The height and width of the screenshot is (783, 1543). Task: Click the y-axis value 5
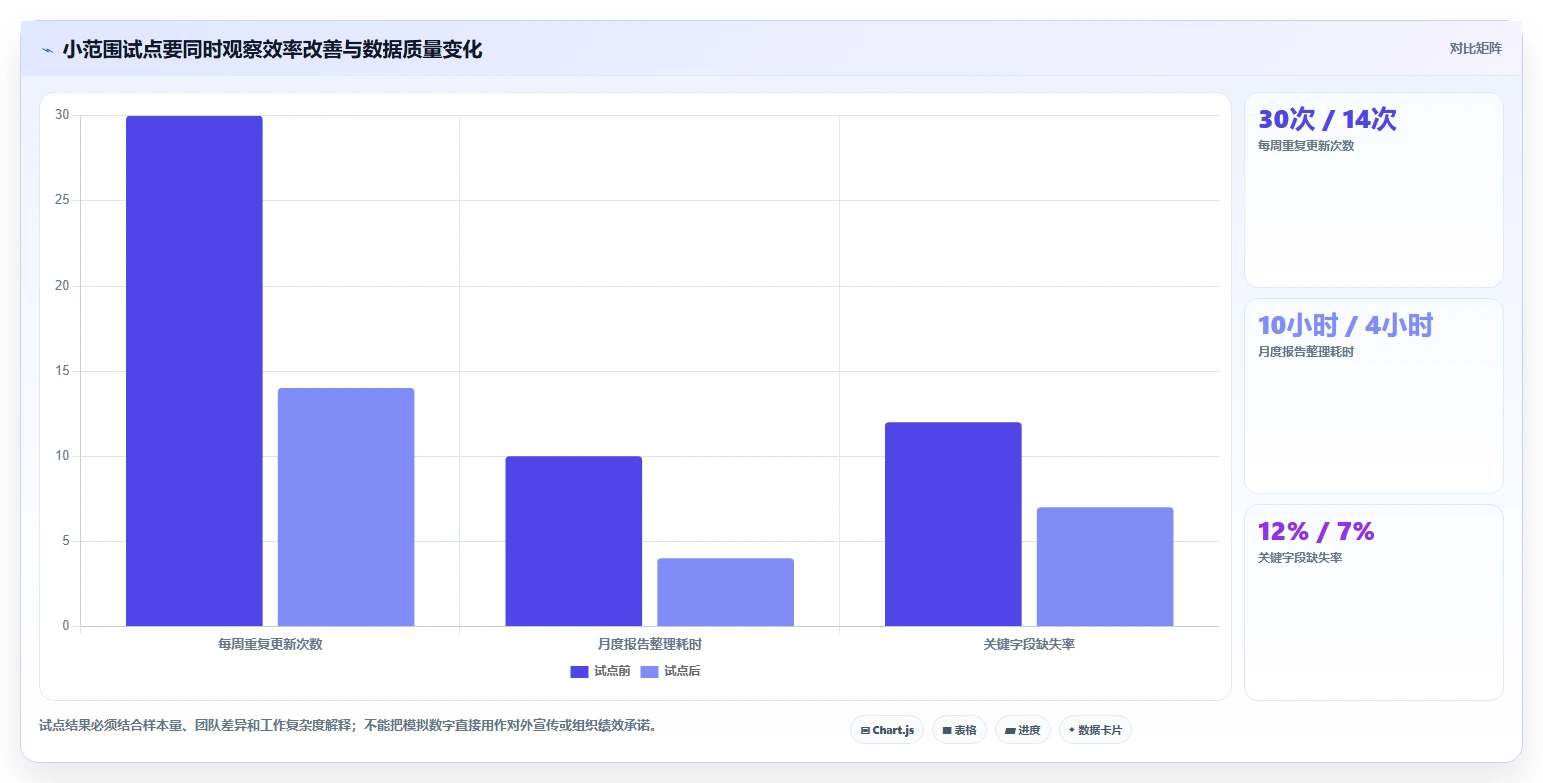(x=66, y=541)
